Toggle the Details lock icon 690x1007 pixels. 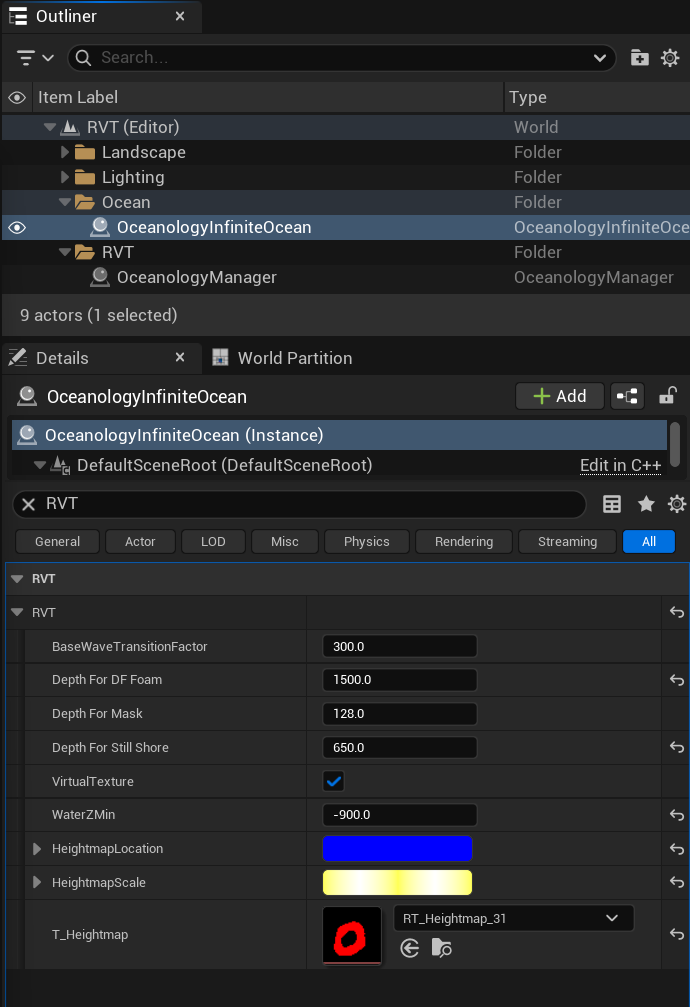668,396
